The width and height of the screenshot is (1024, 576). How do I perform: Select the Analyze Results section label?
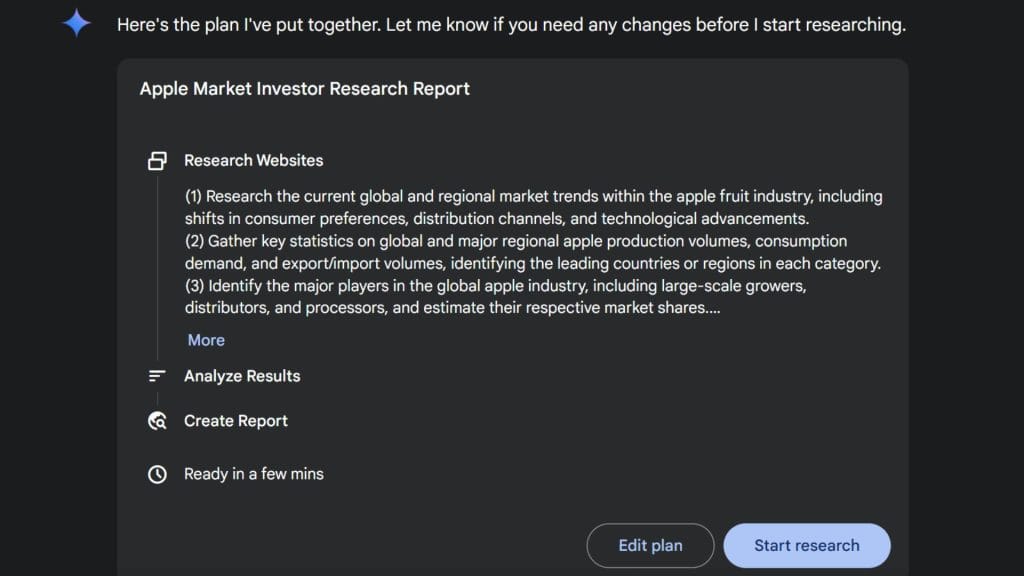point(241,376)
